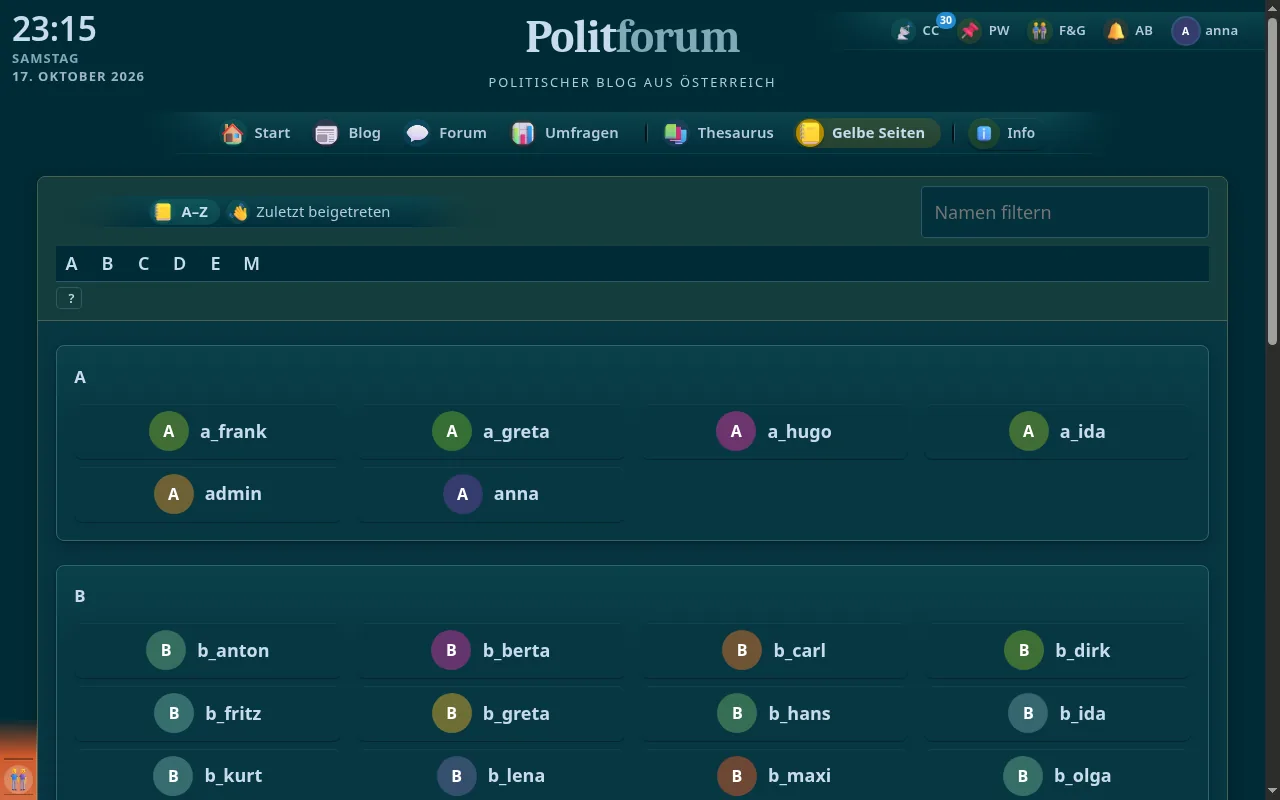Open the Info icon
1280x800 pixels.
click(985, 133)
